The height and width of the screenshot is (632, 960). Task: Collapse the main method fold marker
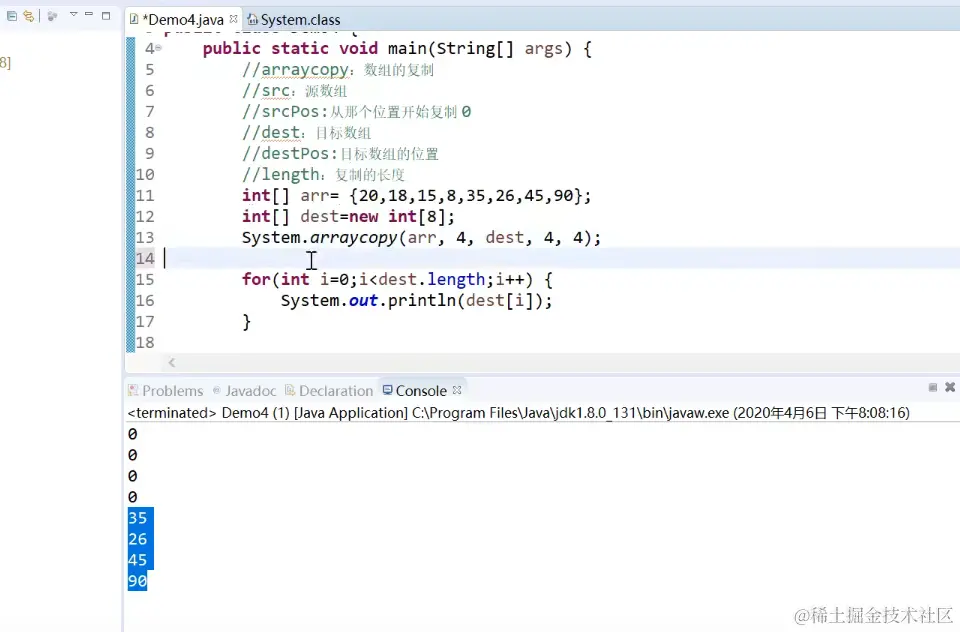point(159,48)
